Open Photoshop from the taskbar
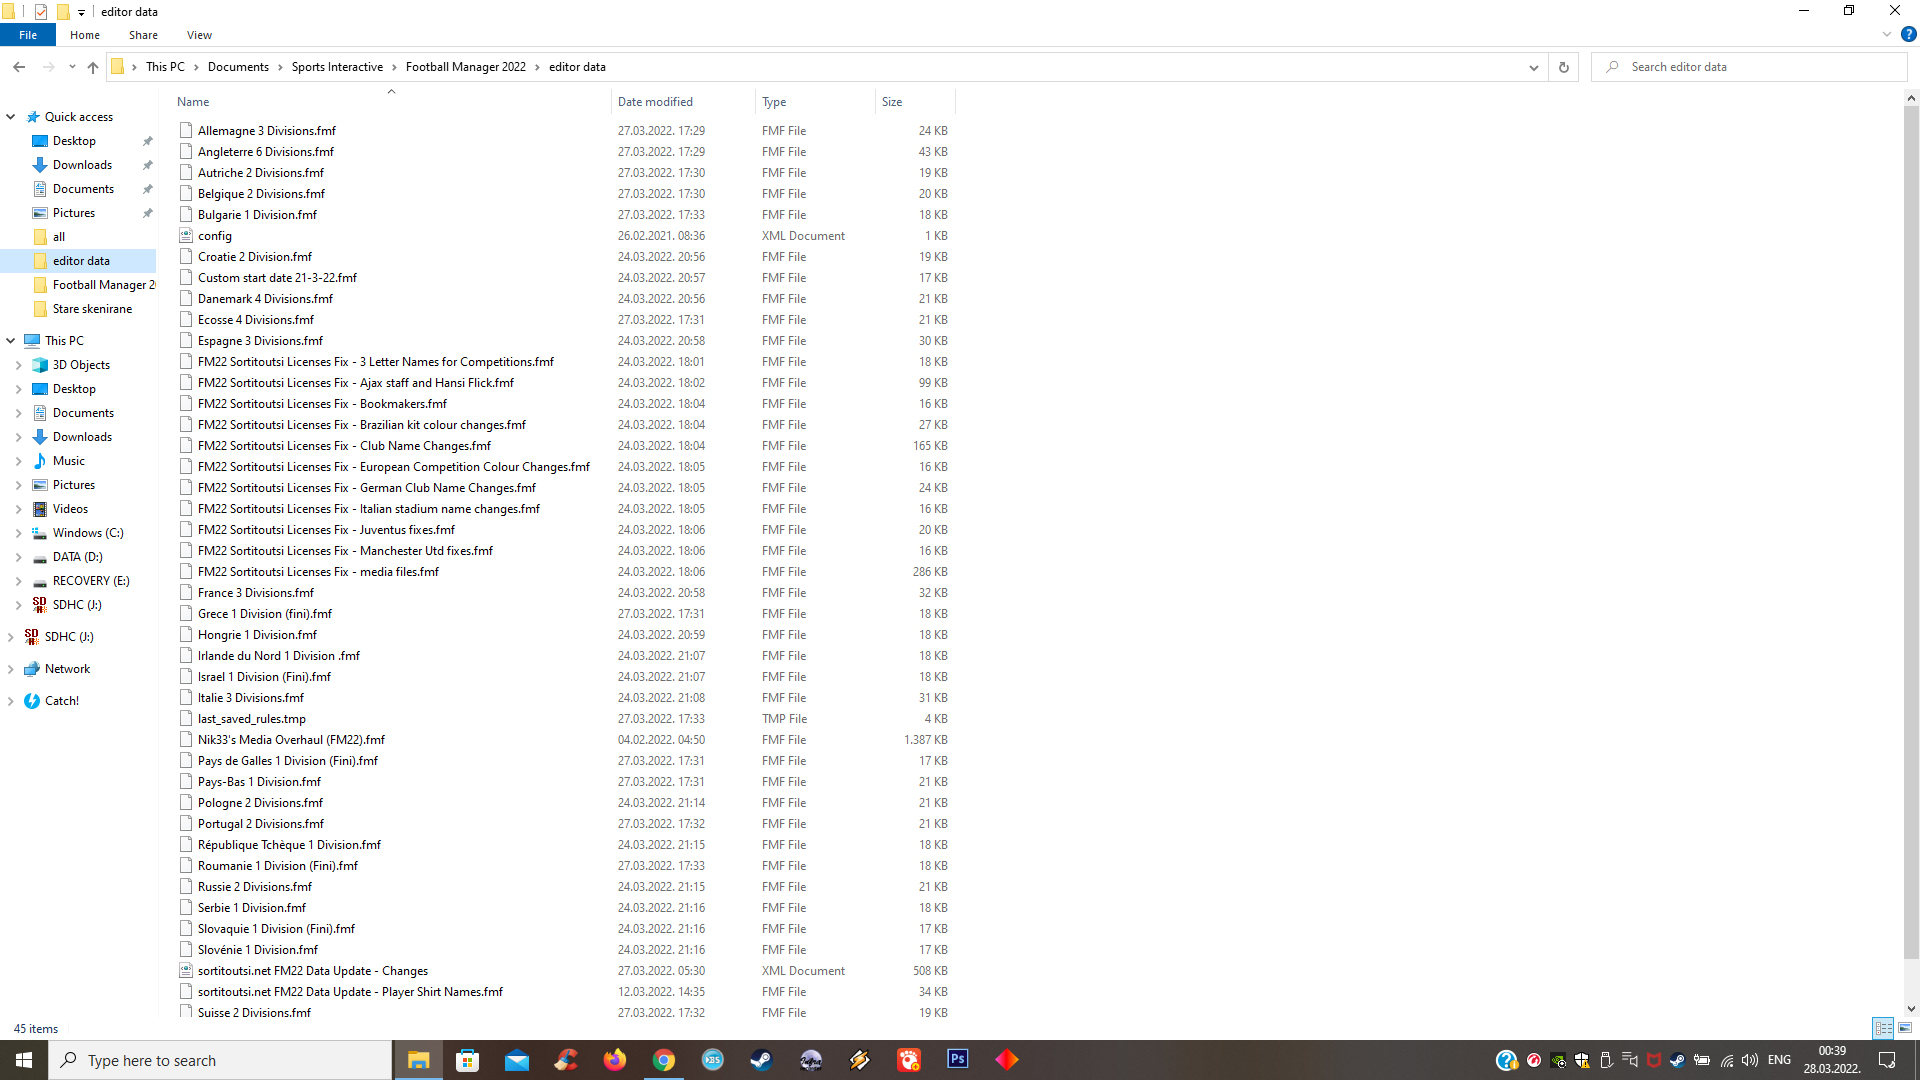This screenshot has width=1920, height=1080. [x=958, y=1060]
